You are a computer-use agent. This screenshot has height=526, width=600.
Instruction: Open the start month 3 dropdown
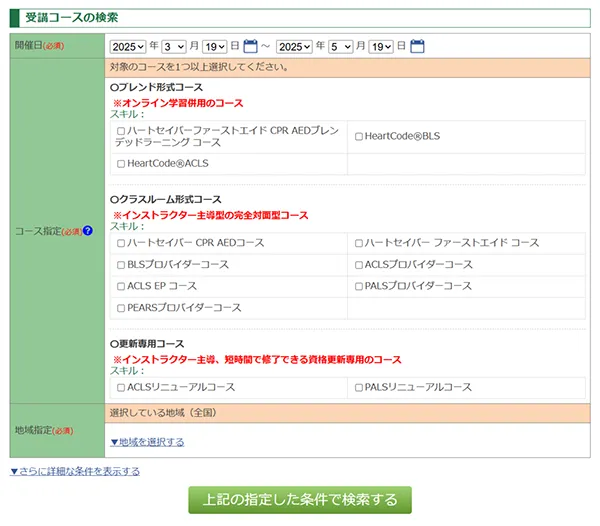click(174, 47)
